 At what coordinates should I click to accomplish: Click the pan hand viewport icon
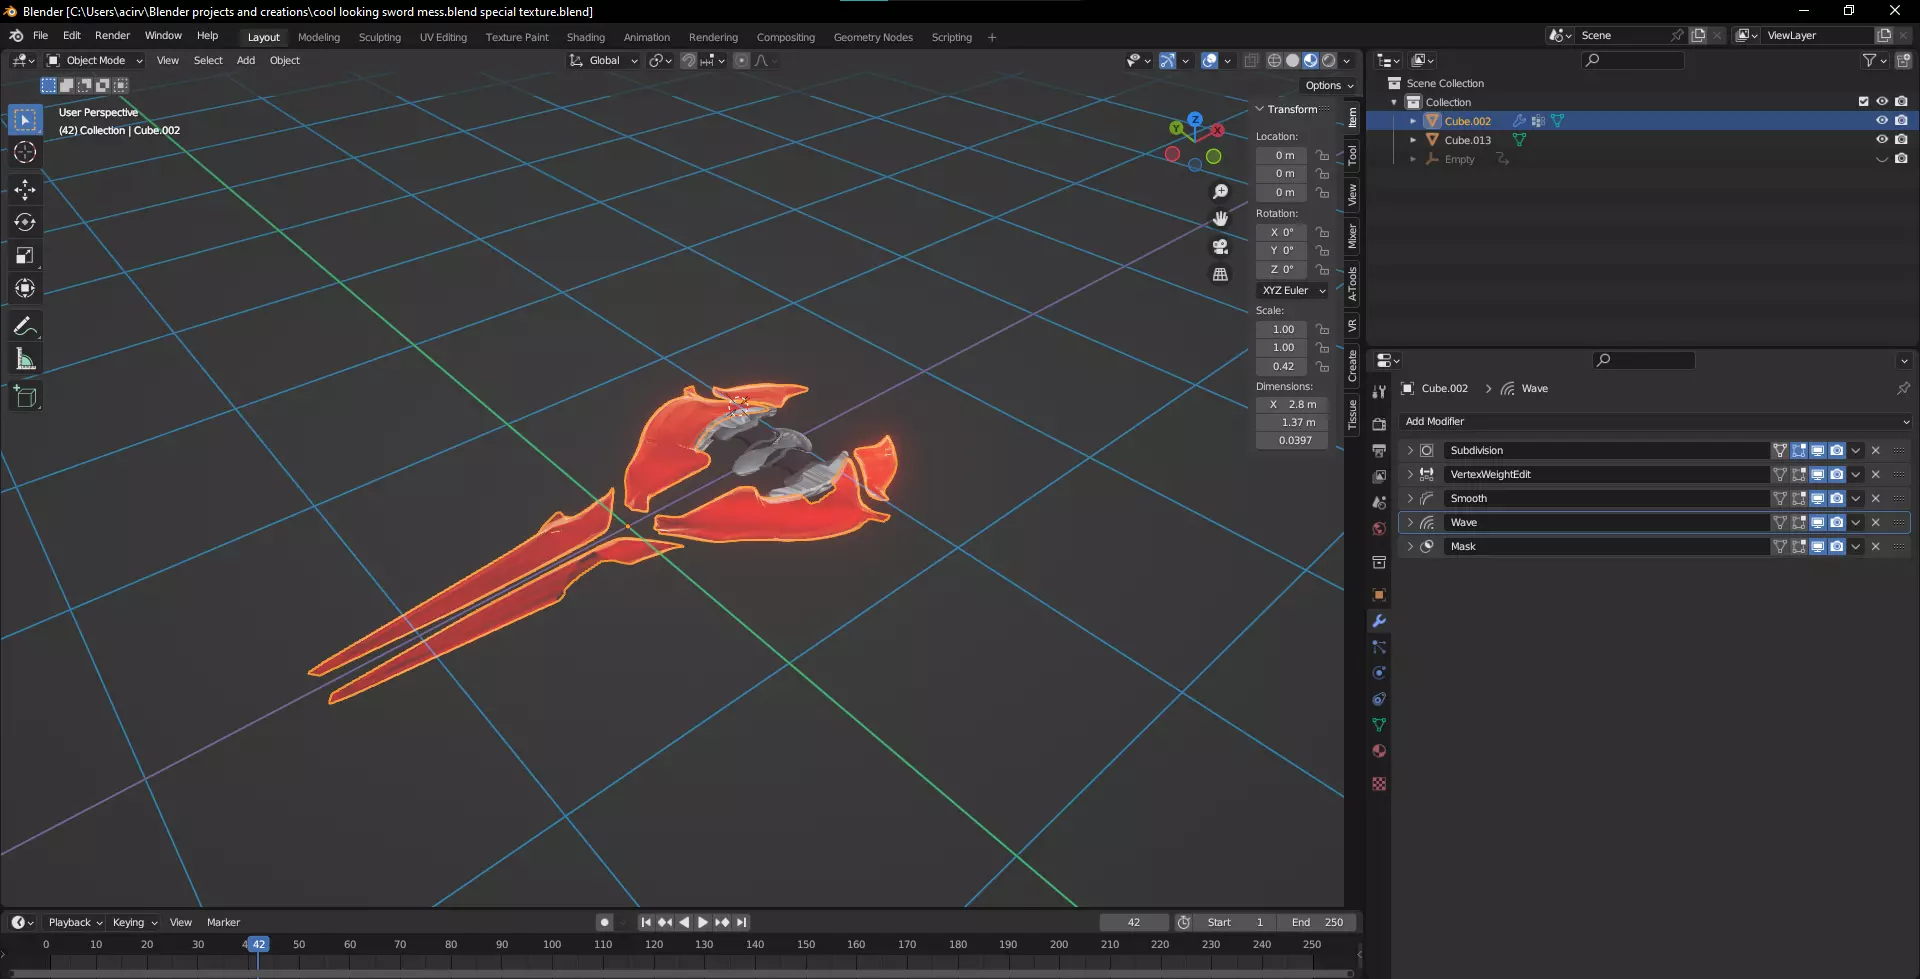pos(1220,219)
